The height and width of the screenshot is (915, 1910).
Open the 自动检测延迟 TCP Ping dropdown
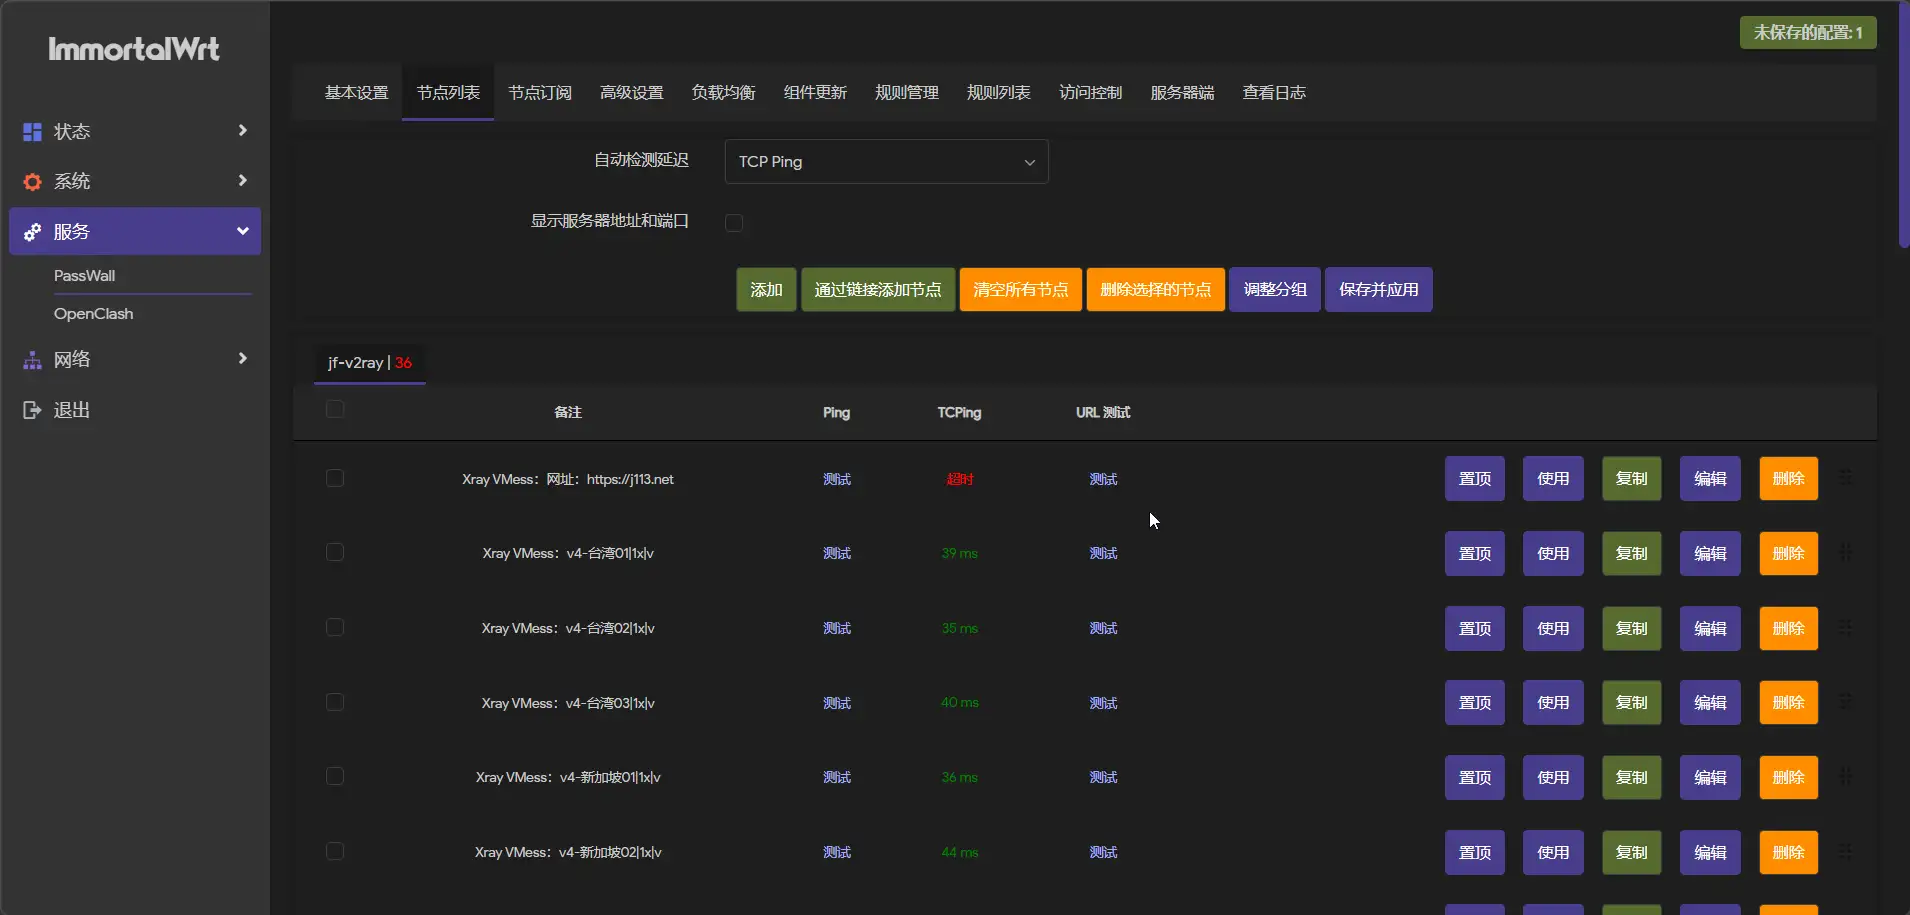(886, 162)
